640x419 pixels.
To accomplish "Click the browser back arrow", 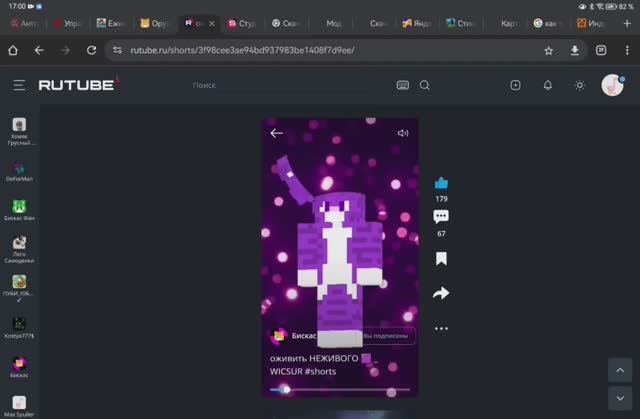I will click(39, 50).
